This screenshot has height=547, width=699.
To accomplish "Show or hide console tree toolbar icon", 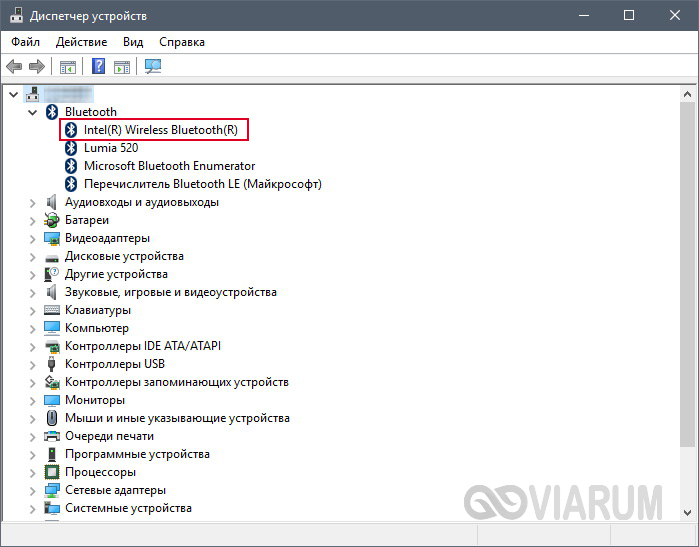I will [68, 67].
